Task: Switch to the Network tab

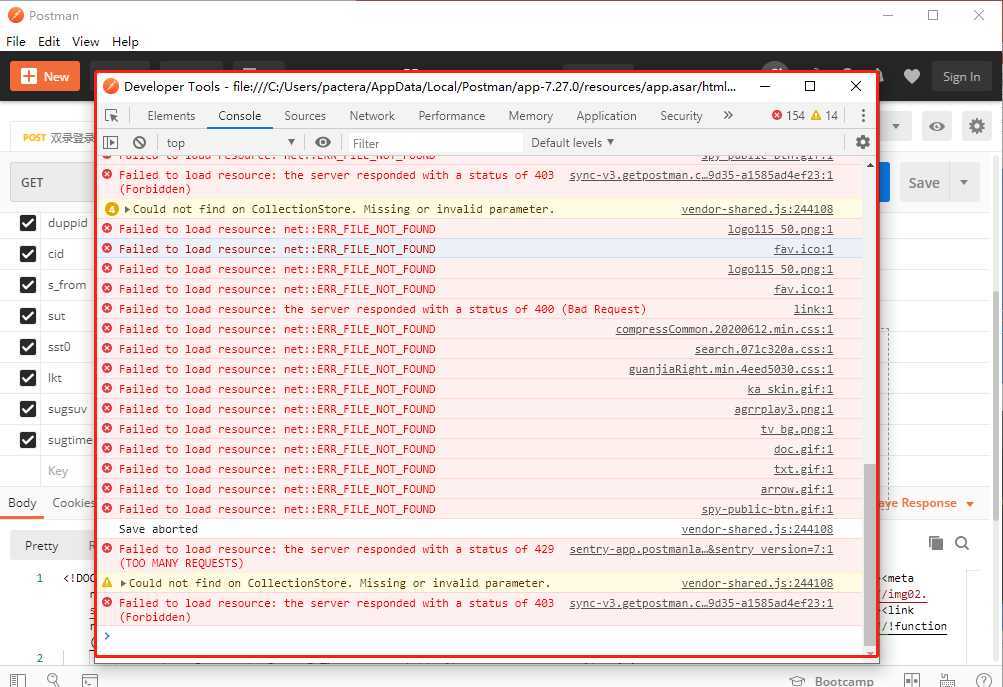Action: pos(372,116)
